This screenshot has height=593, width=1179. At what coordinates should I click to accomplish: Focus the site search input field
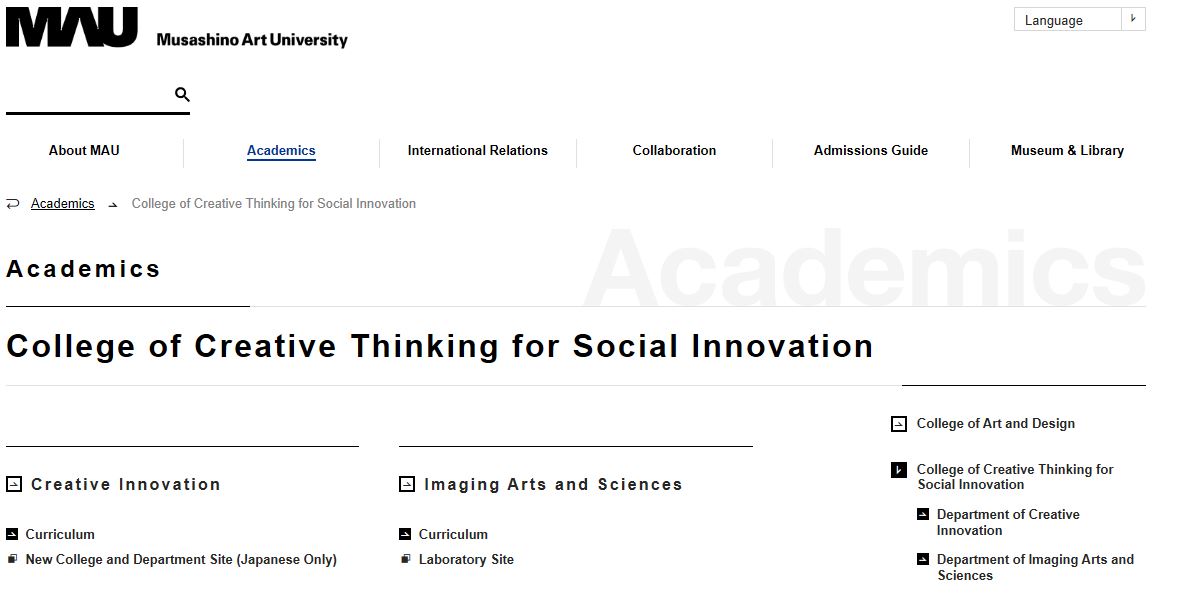89,95
